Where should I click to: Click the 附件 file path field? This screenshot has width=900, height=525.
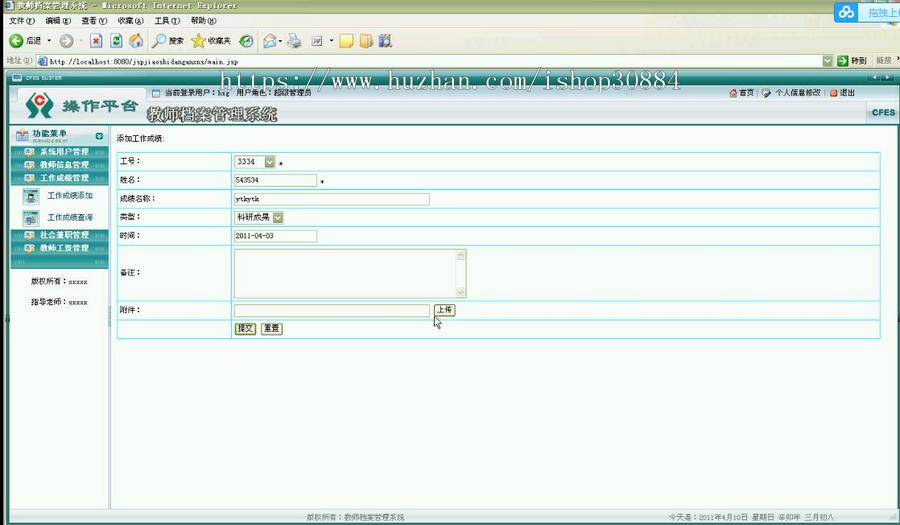331,310
